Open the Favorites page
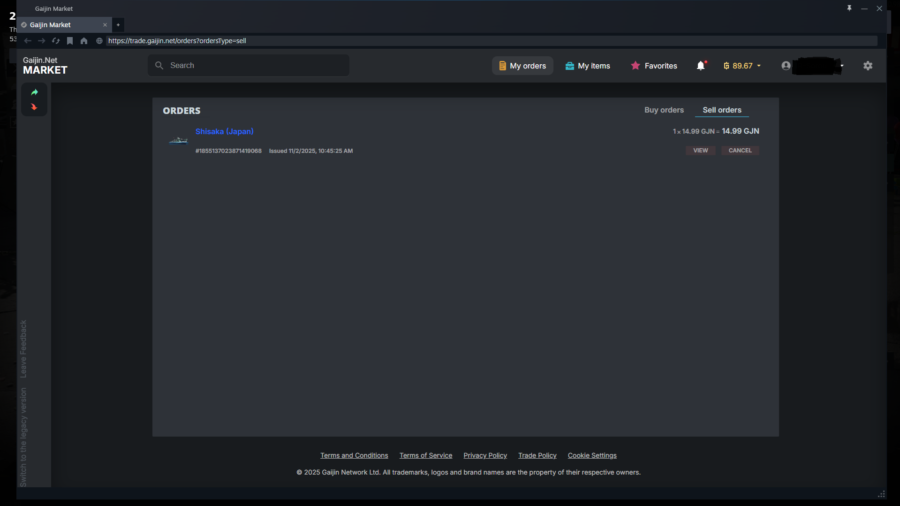 pos(654,65)
